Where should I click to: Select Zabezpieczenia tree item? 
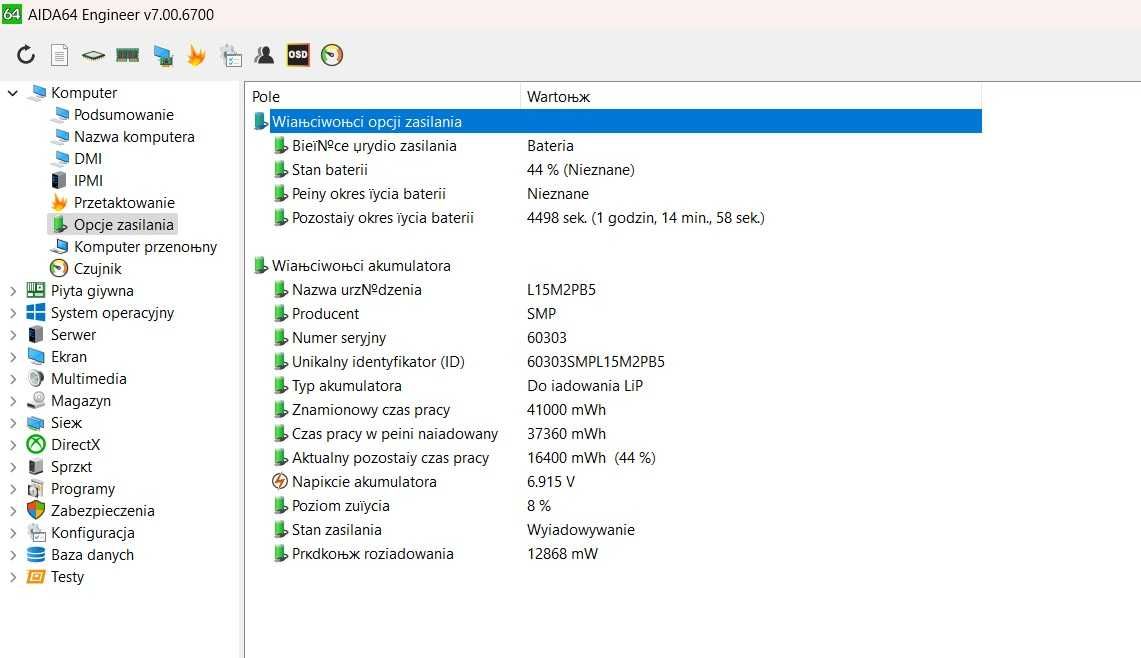point(103,511)
